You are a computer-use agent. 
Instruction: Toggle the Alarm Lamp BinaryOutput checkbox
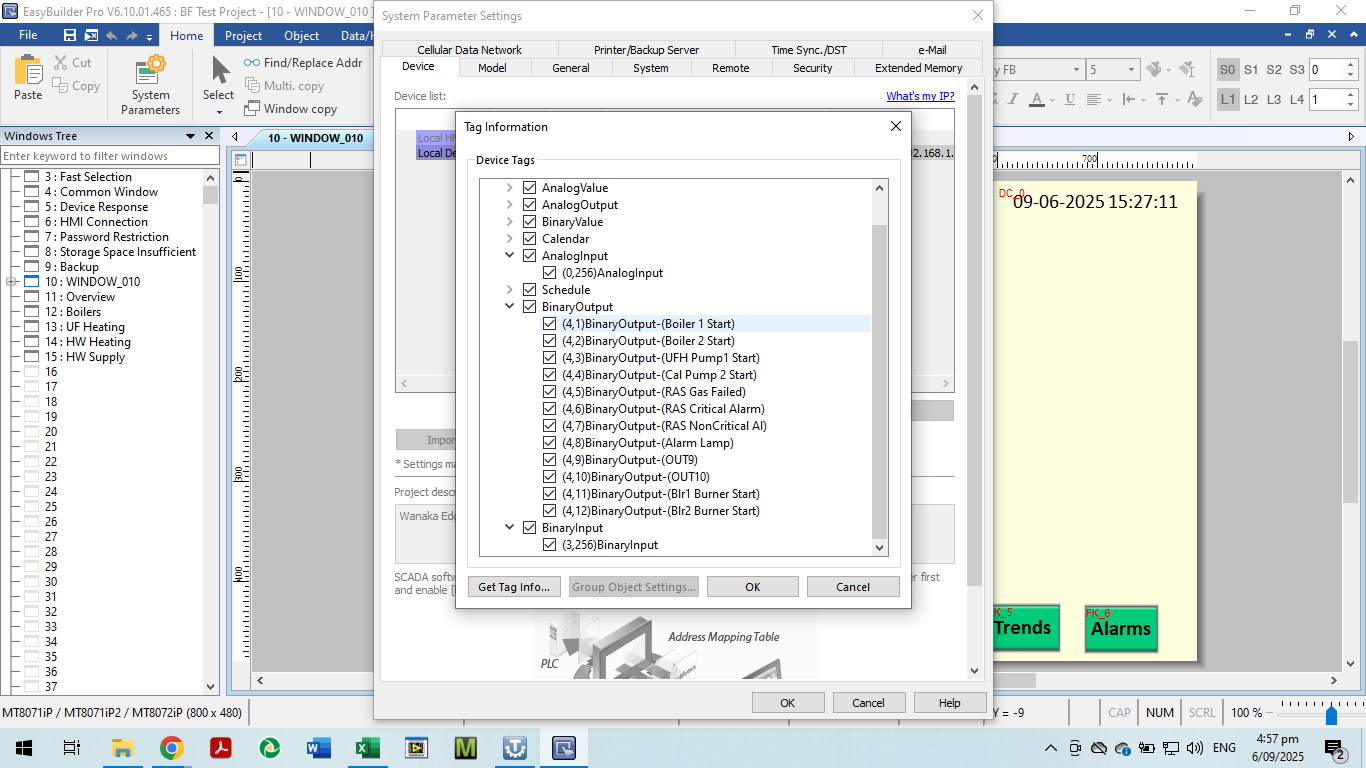pos(550,443)
